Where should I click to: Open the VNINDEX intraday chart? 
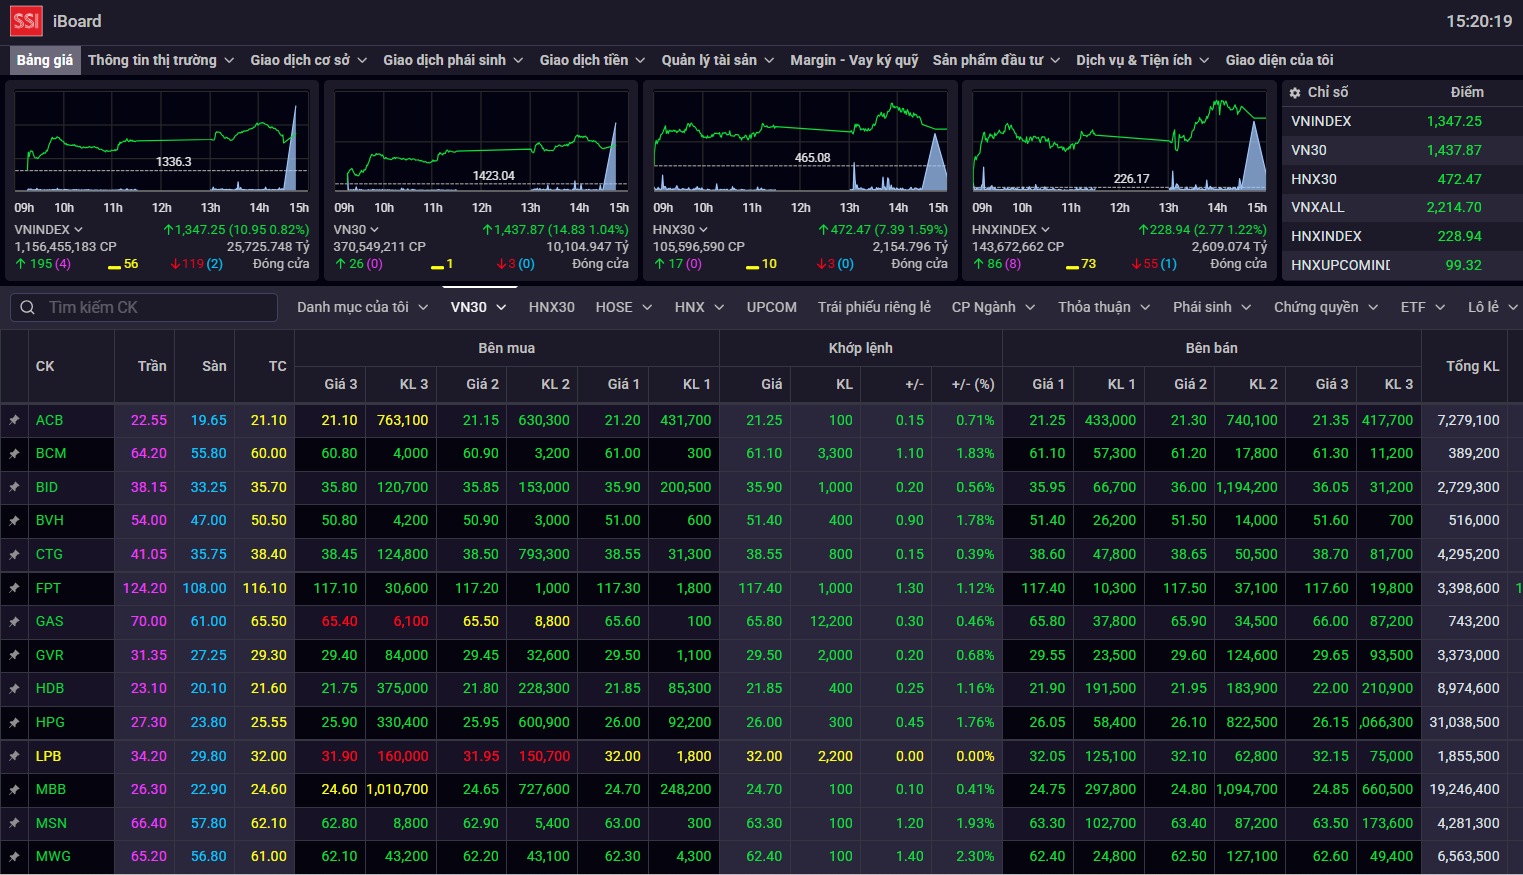162,142
